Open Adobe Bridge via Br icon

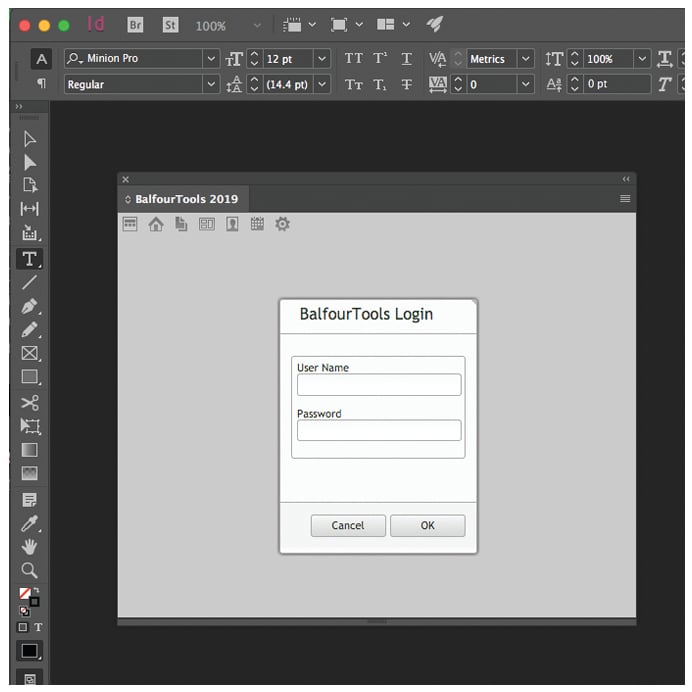[136, 25]
